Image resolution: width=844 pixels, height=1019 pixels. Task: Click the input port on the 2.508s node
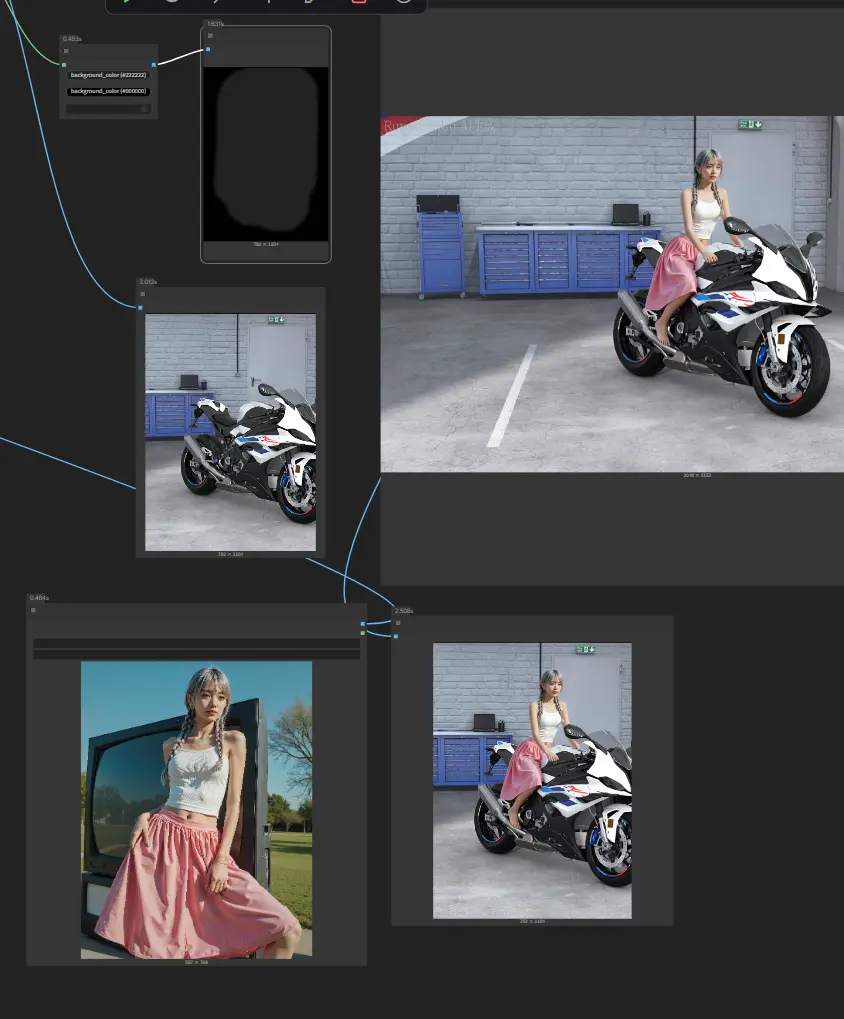[396, 636]
